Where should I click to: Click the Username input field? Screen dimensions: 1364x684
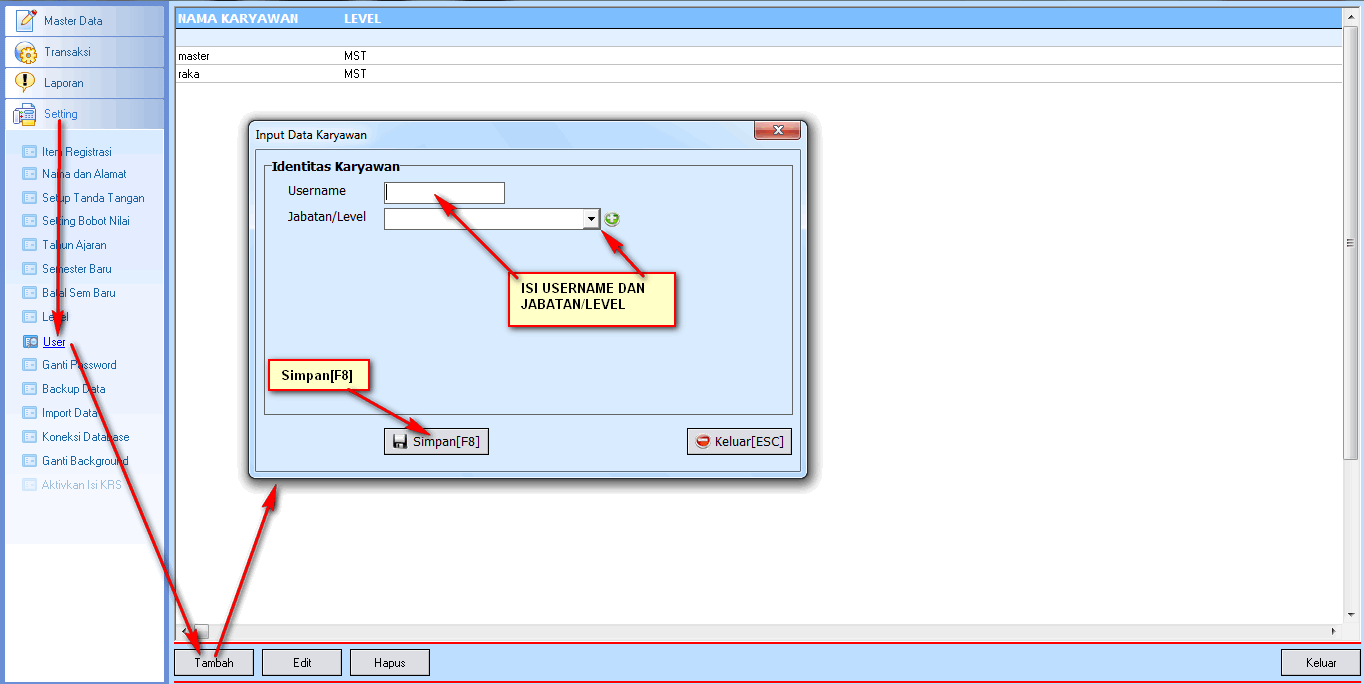(x=445, y=193)
